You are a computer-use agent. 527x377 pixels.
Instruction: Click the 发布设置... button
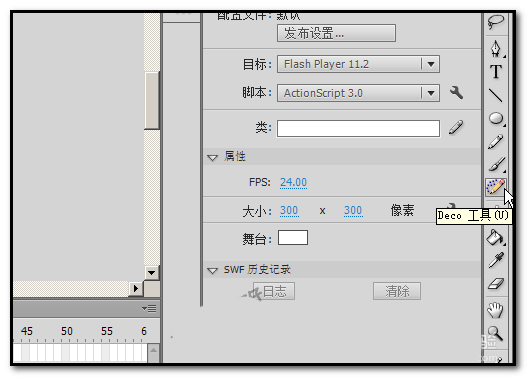(336, 33)
